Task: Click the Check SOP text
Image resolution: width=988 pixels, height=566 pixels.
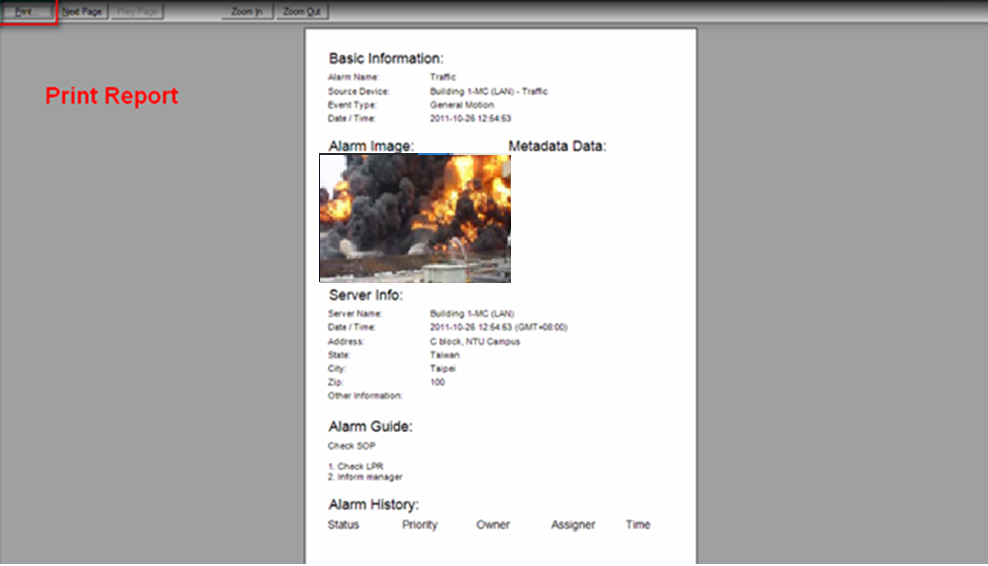Action: (x=352, y=446)
